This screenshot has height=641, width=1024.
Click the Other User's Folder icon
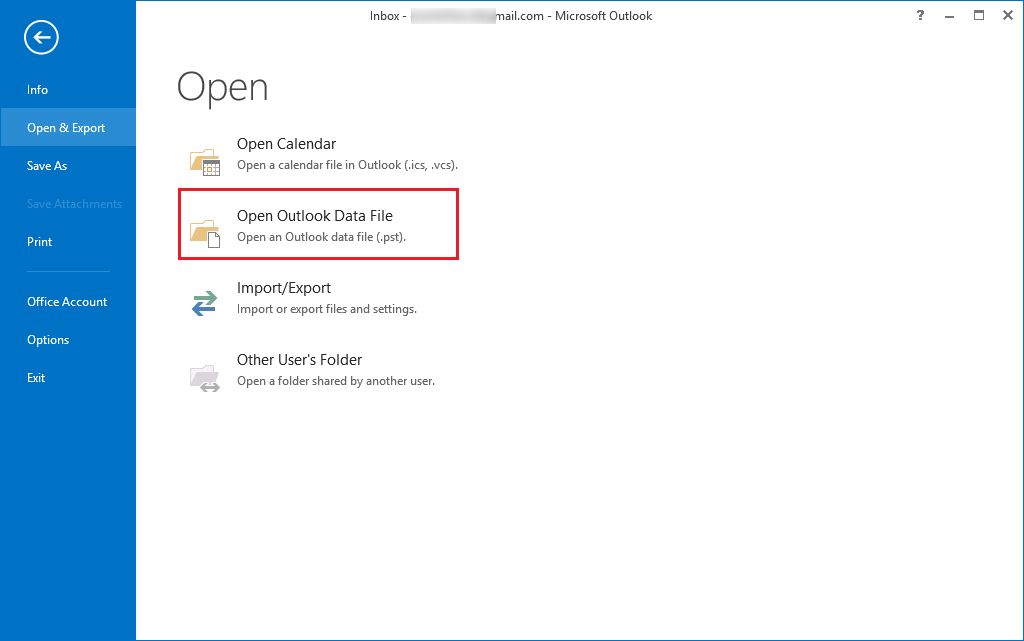pyautogui.click(x=205, y=377)
